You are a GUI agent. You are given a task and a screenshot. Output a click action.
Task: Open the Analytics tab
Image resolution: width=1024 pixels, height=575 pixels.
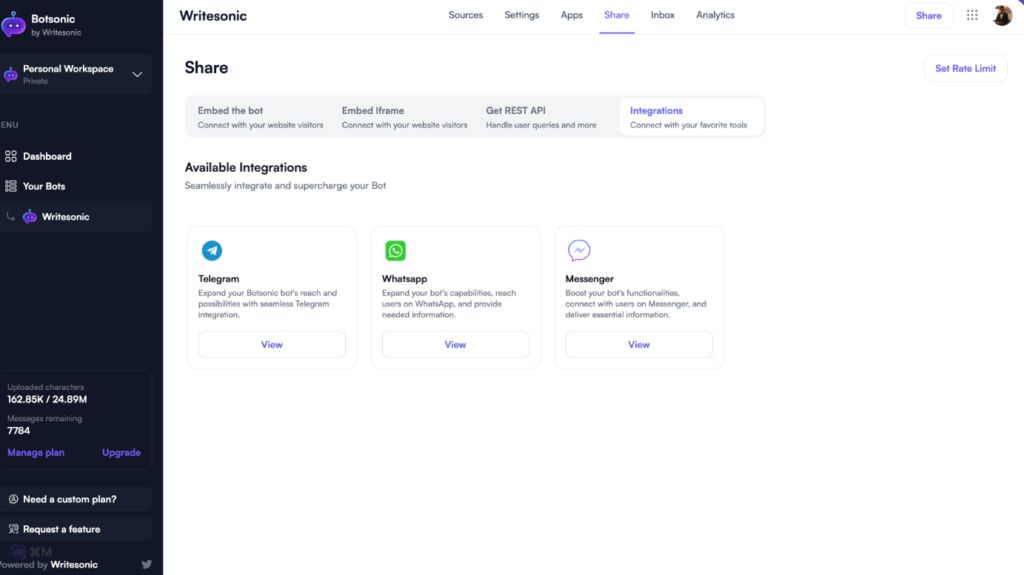tap(715, 15)
